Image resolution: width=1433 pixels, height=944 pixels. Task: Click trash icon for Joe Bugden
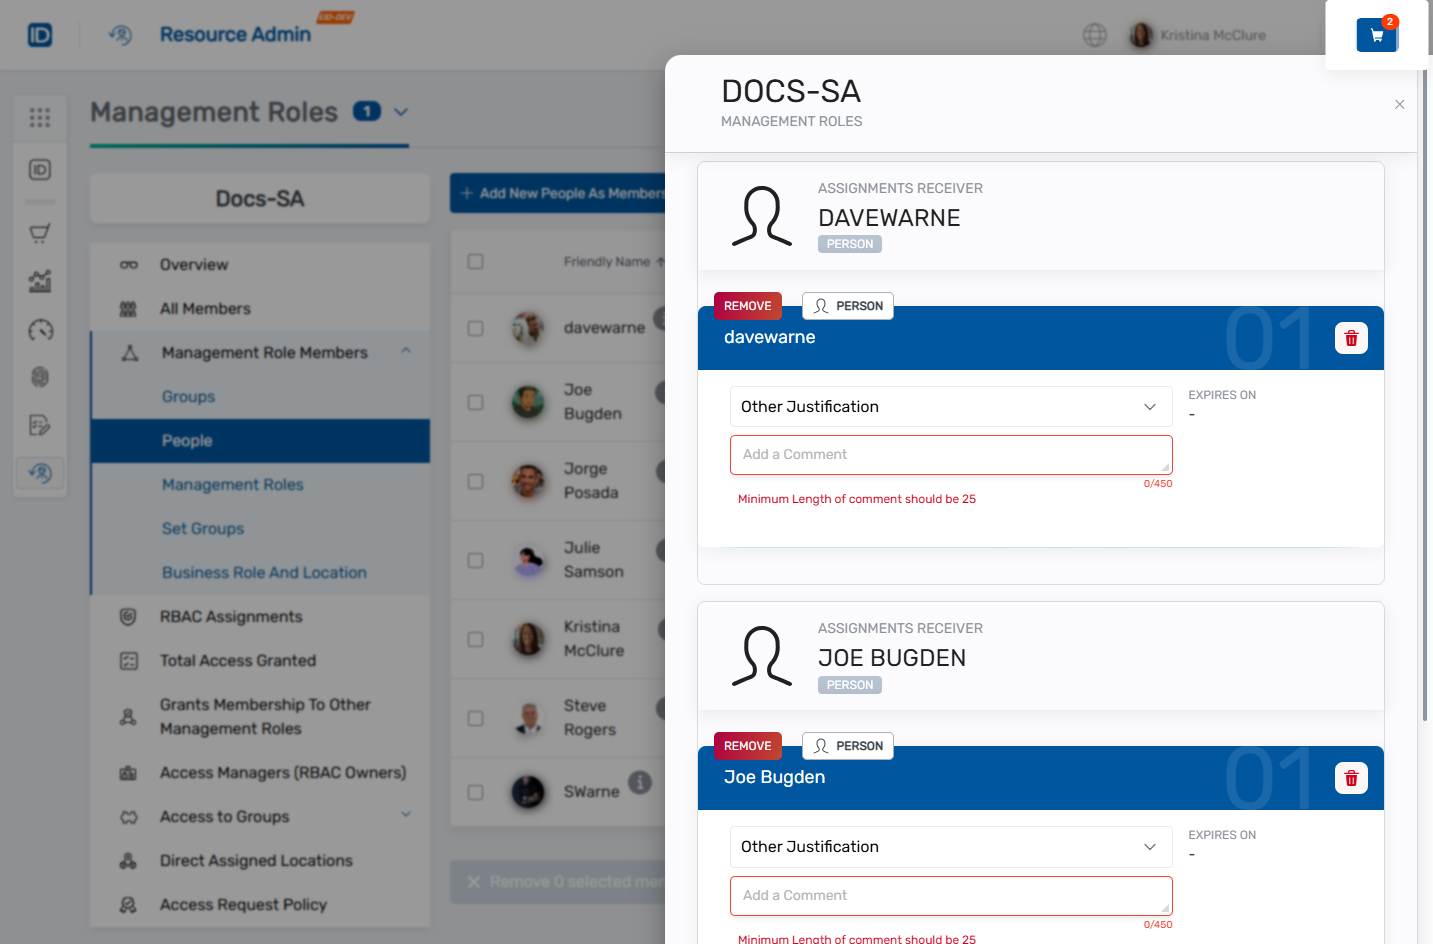coord(1351,778)
